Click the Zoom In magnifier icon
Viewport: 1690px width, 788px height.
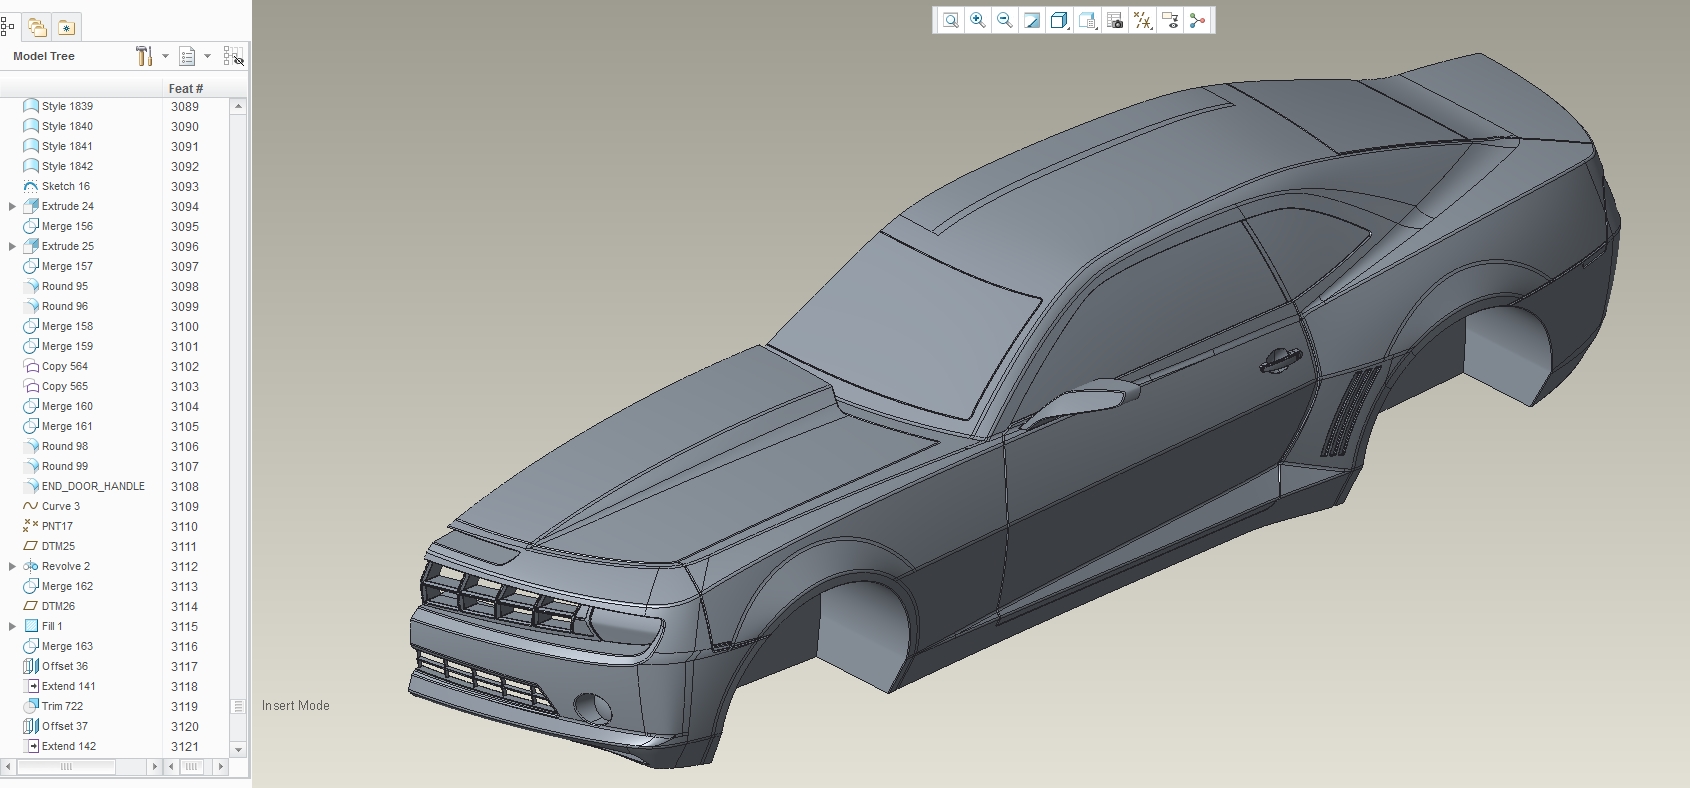click(x=978, y=20)
